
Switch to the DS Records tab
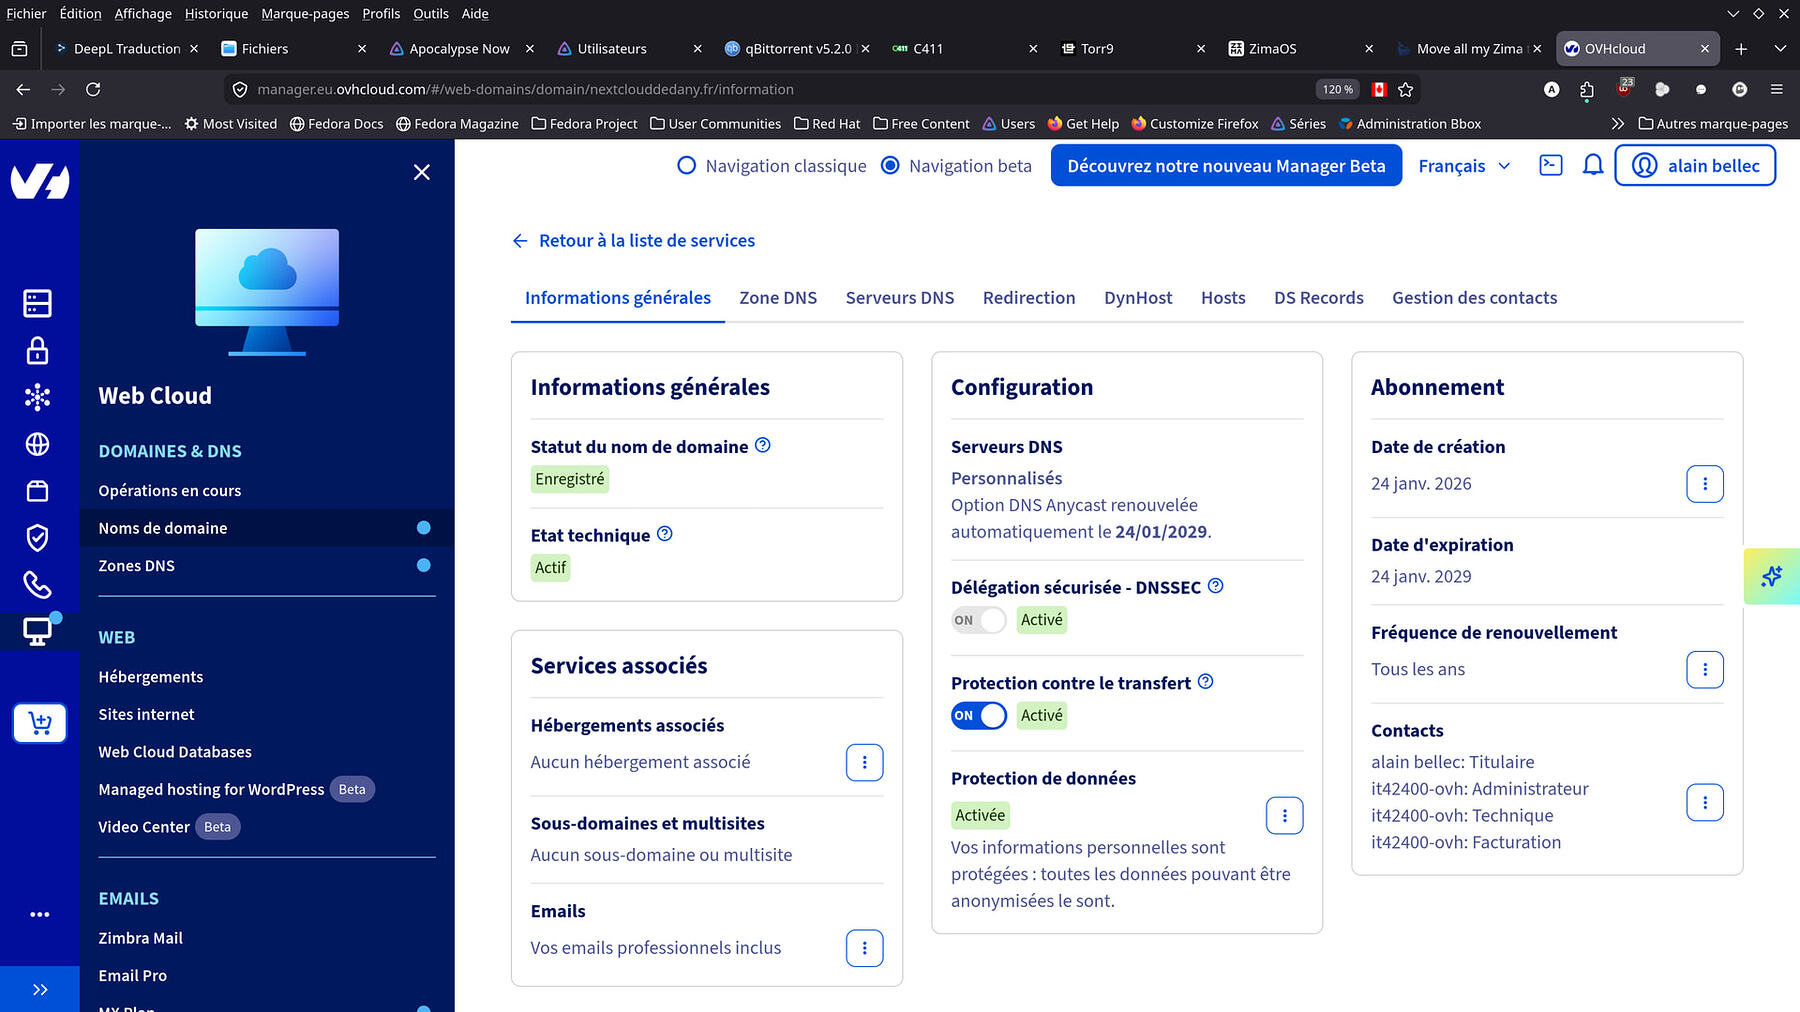[x=1319, y=298]
